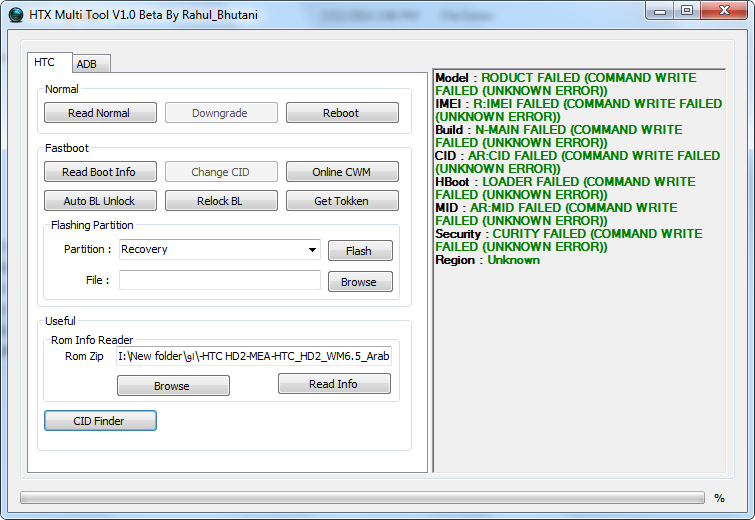Maximize the HTX Multi Tool window
This screenshot has height=520, width=755.
687,11
